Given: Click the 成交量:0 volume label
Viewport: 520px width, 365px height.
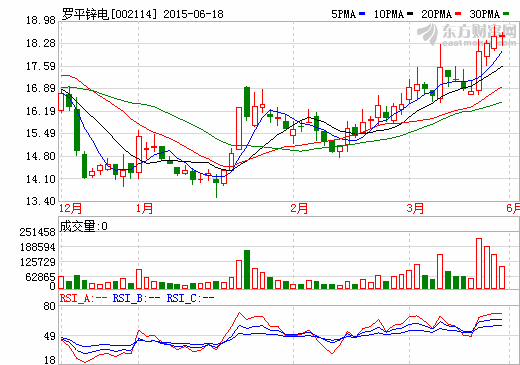Looking at the screenshot, I should click(x=84, y=226).
